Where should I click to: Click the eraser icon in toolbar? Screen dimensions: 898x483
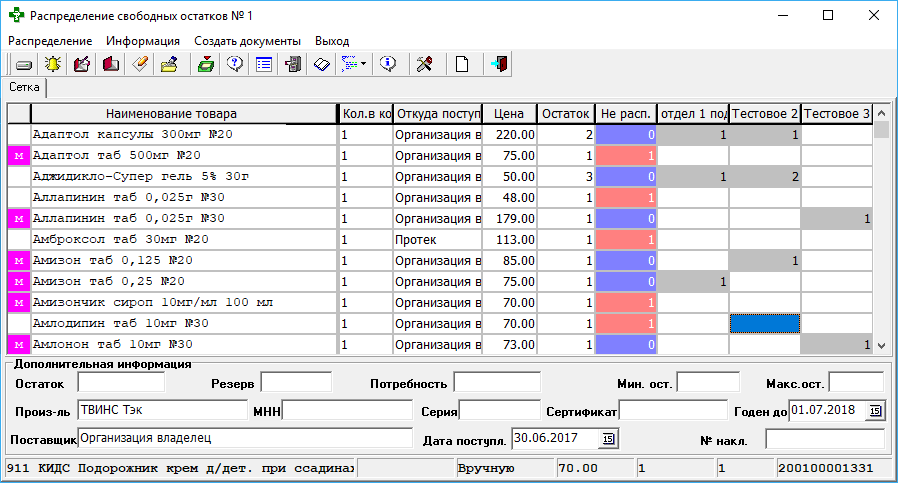140,64
